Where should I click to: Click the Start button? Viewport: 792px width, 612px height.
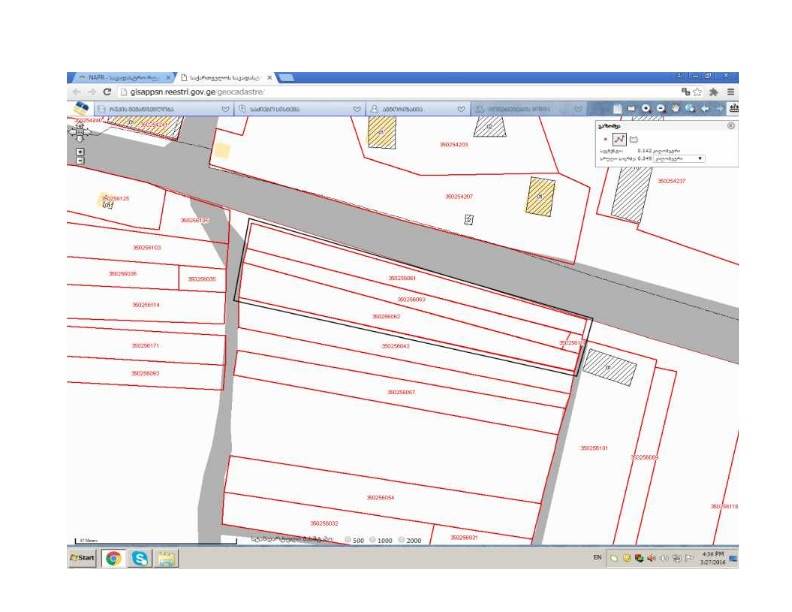point(82,558)
